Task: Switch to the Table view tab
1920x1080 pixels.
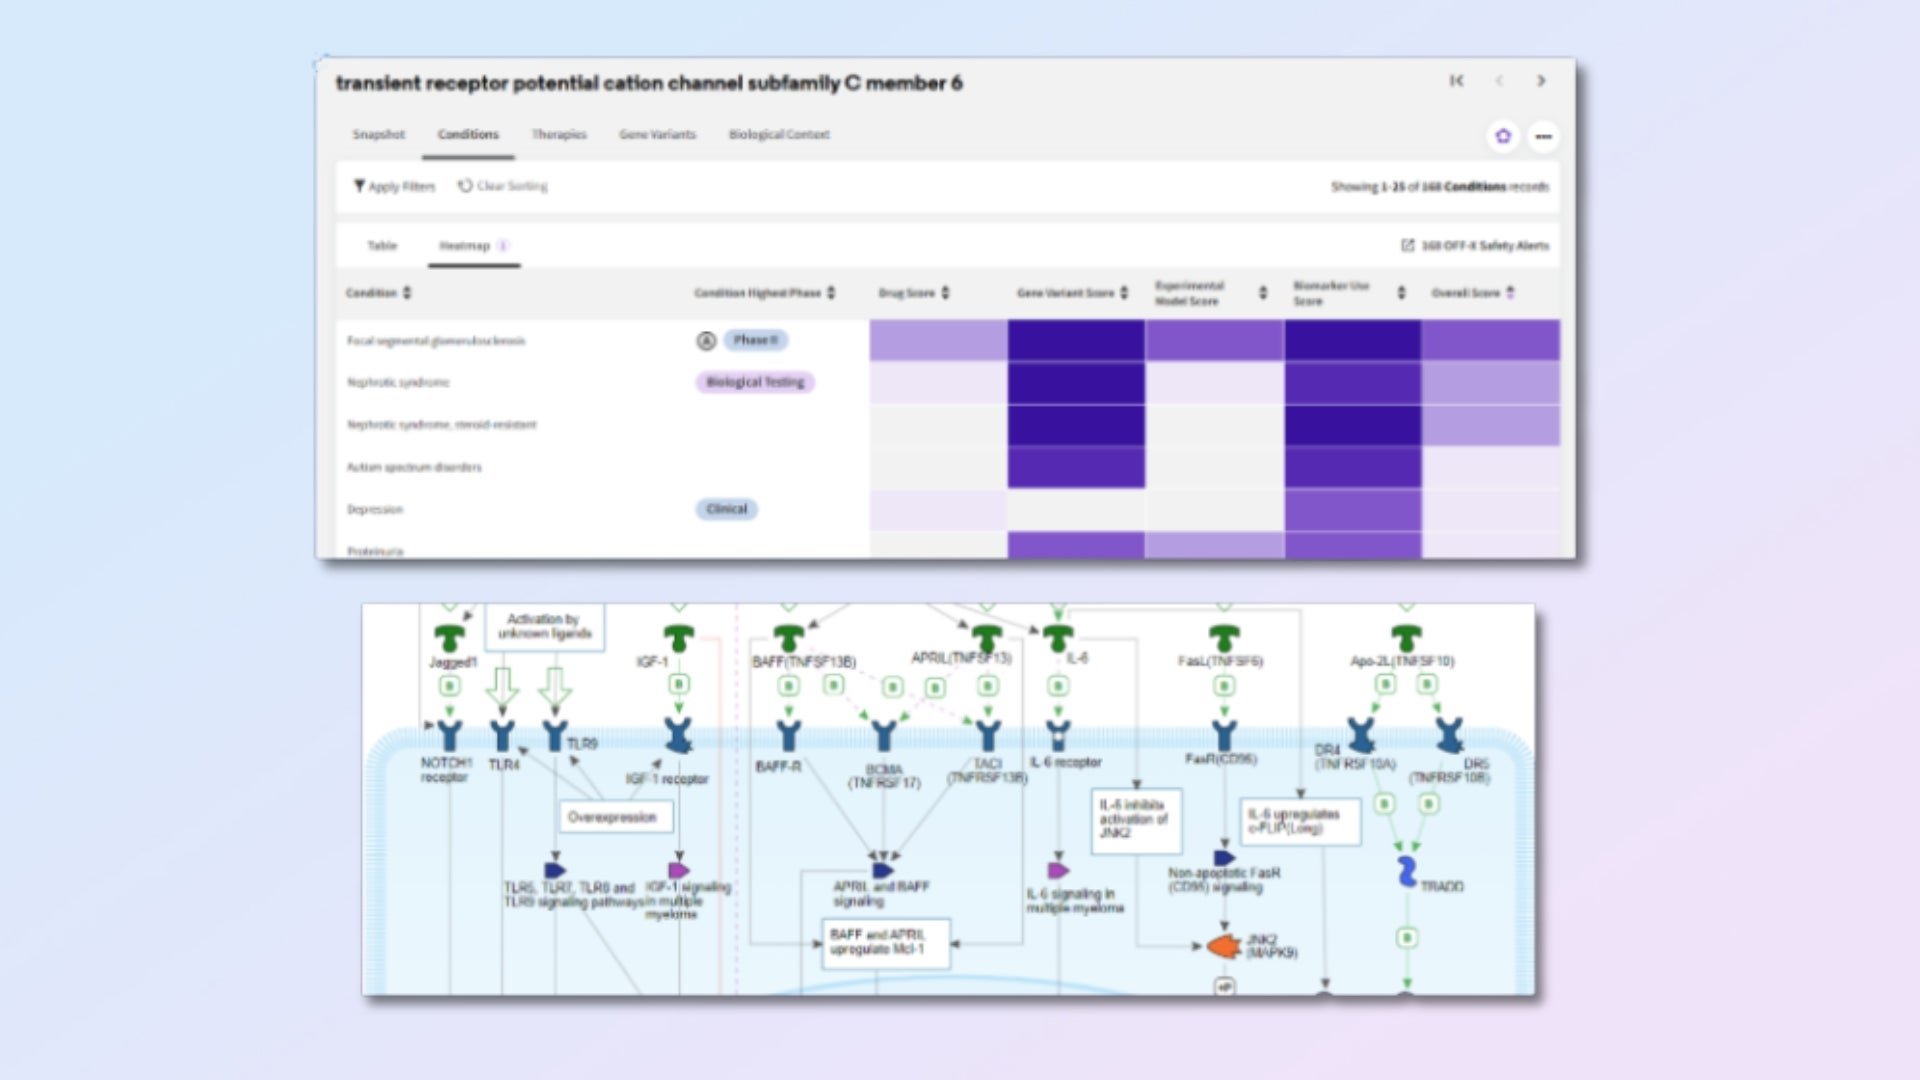Action: pyautogui.click(x=382, y=245)
